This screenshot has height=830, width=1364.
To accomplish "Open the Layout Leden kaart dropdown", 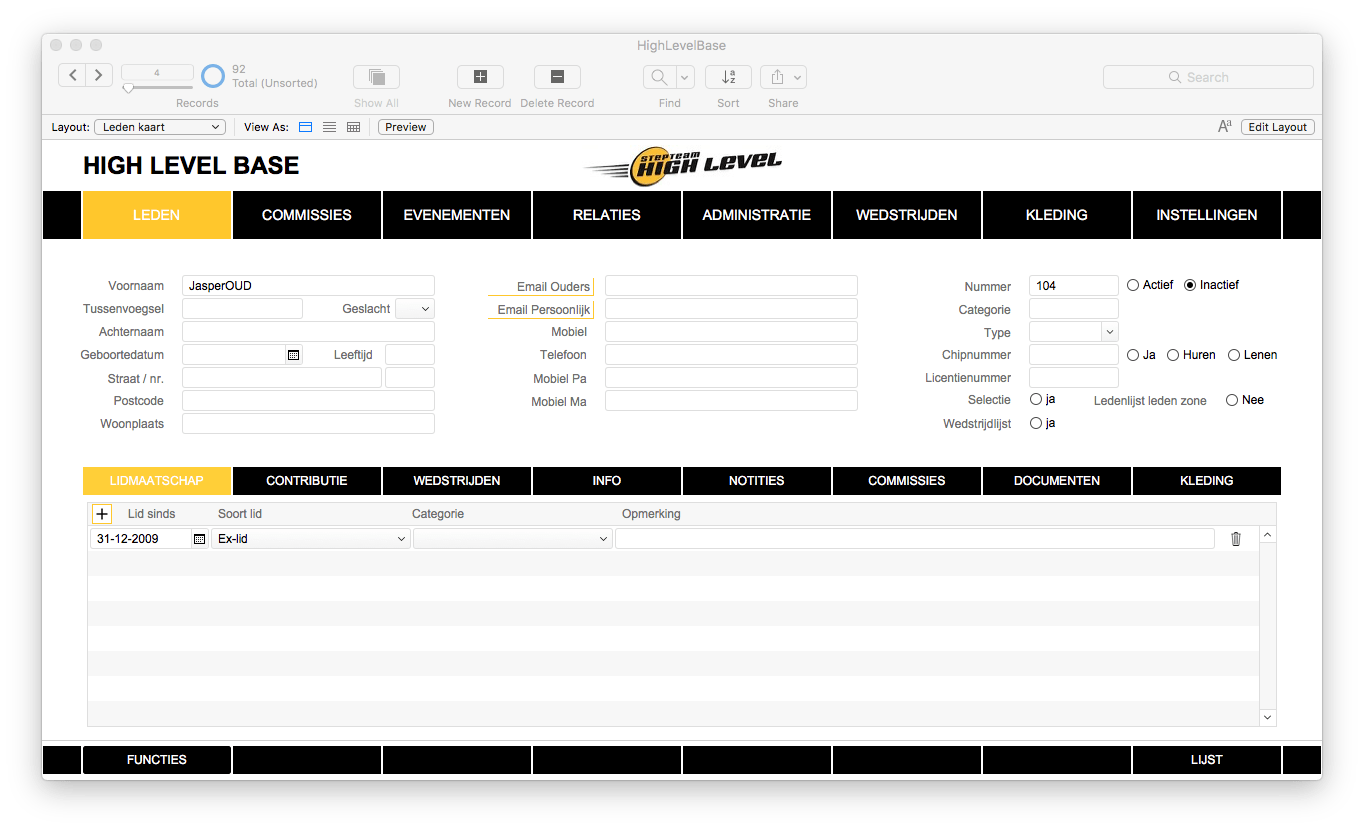I will point(160,127).
